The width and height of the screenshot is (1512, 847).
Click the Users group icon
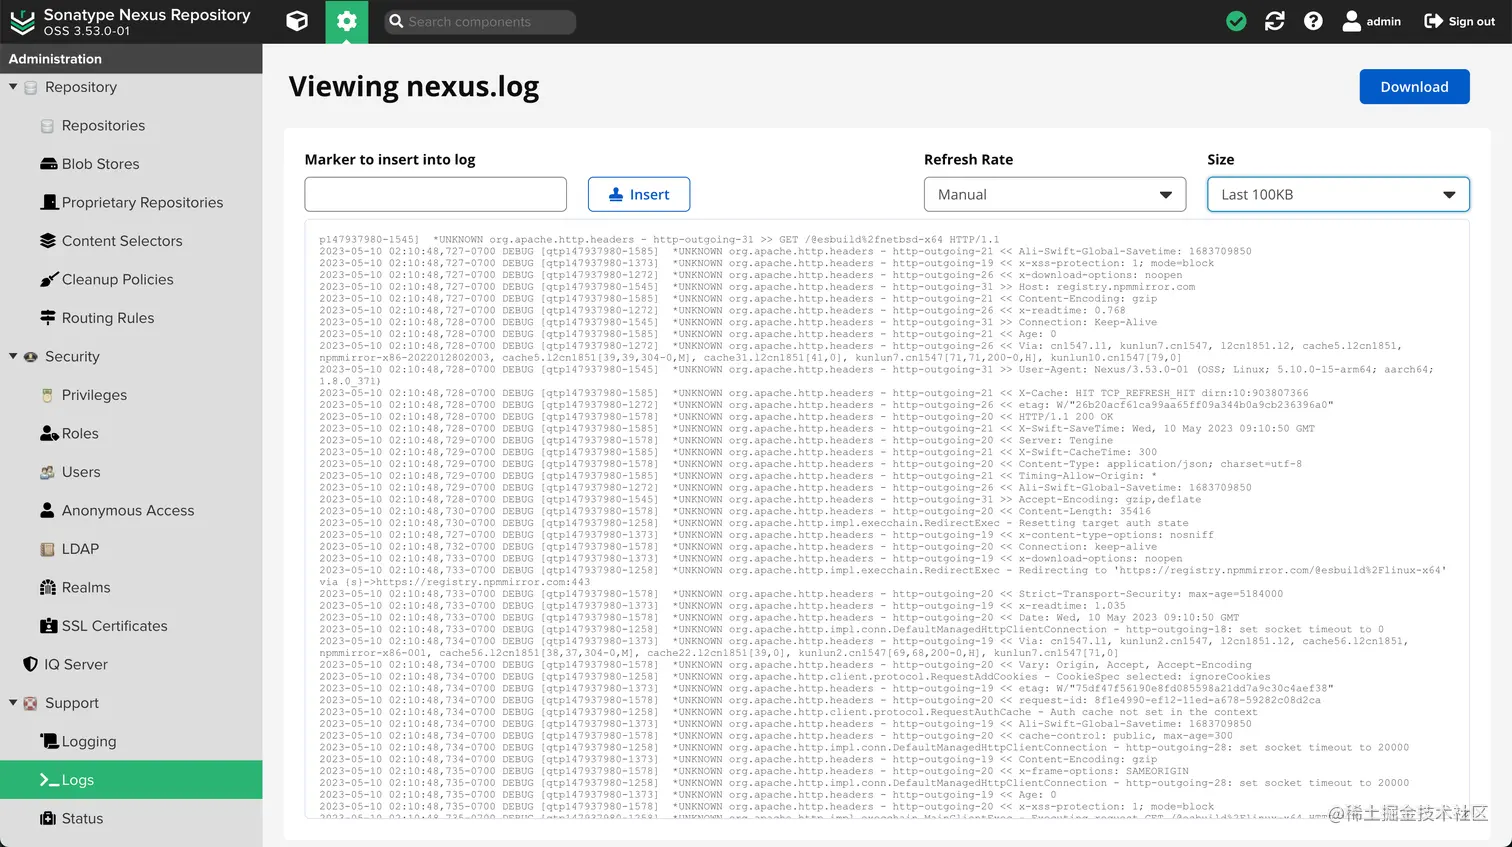tap(47, 472)
